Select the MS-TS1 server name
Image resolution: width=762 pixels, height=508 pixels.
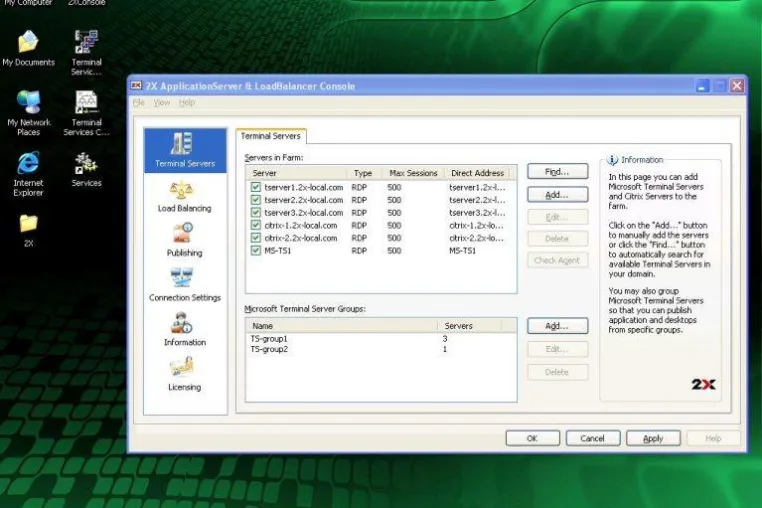(x=277, y=250)
